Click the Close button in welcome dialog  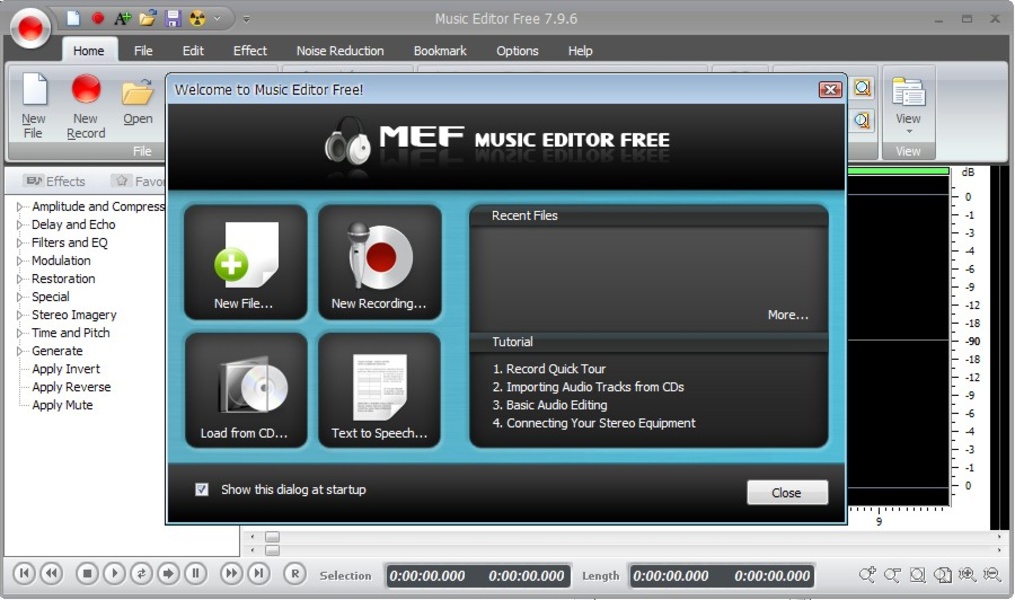[786, 493]
